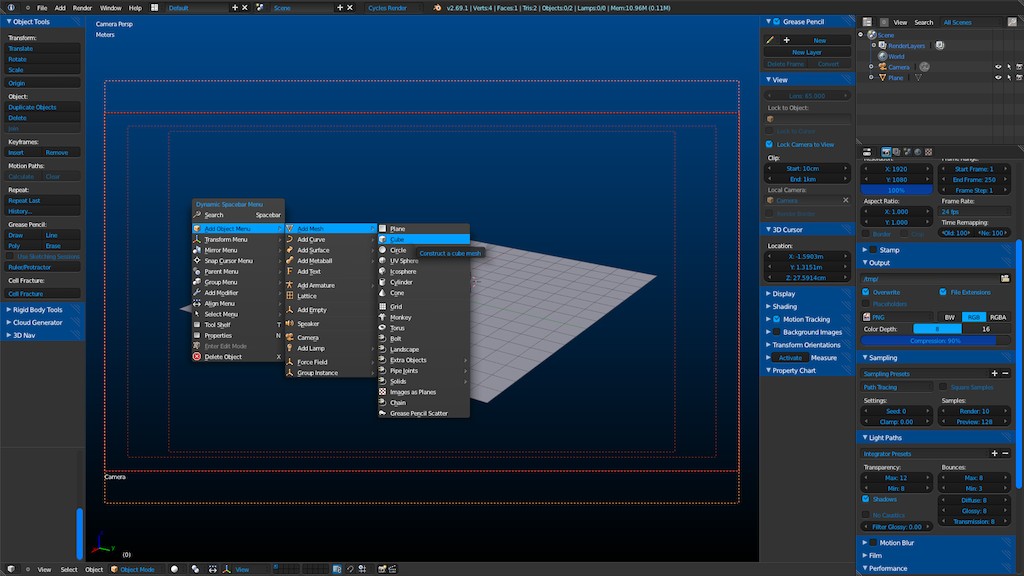Viewport: 1024px width, 576px height.
Task: Switch to the World properties tab
Action: coord(918,153)
